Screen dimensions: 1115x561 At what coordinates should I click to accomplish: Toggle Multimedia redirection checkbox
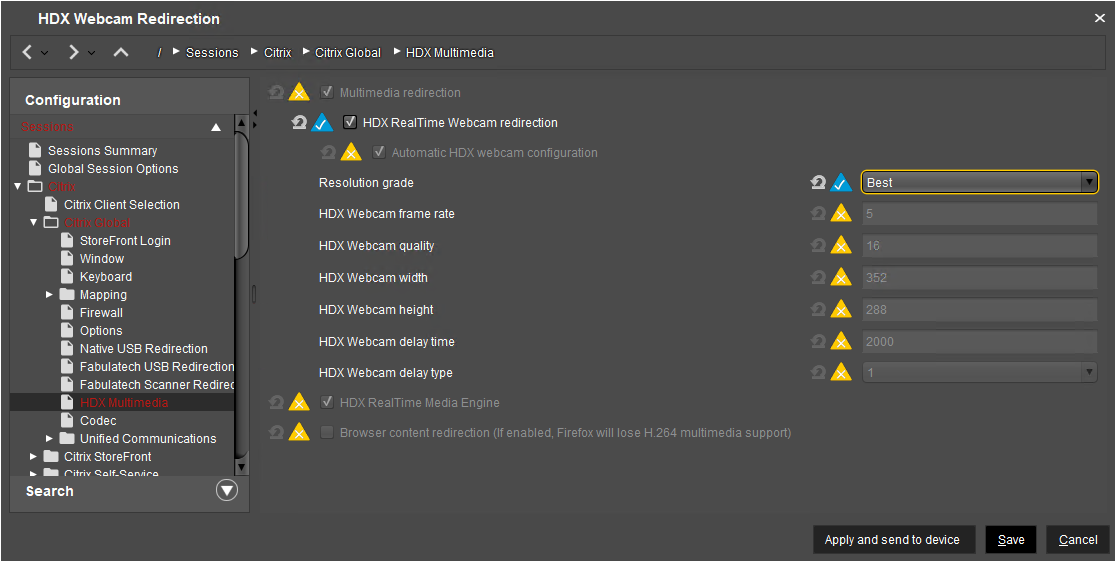click(x=327, y=92)
